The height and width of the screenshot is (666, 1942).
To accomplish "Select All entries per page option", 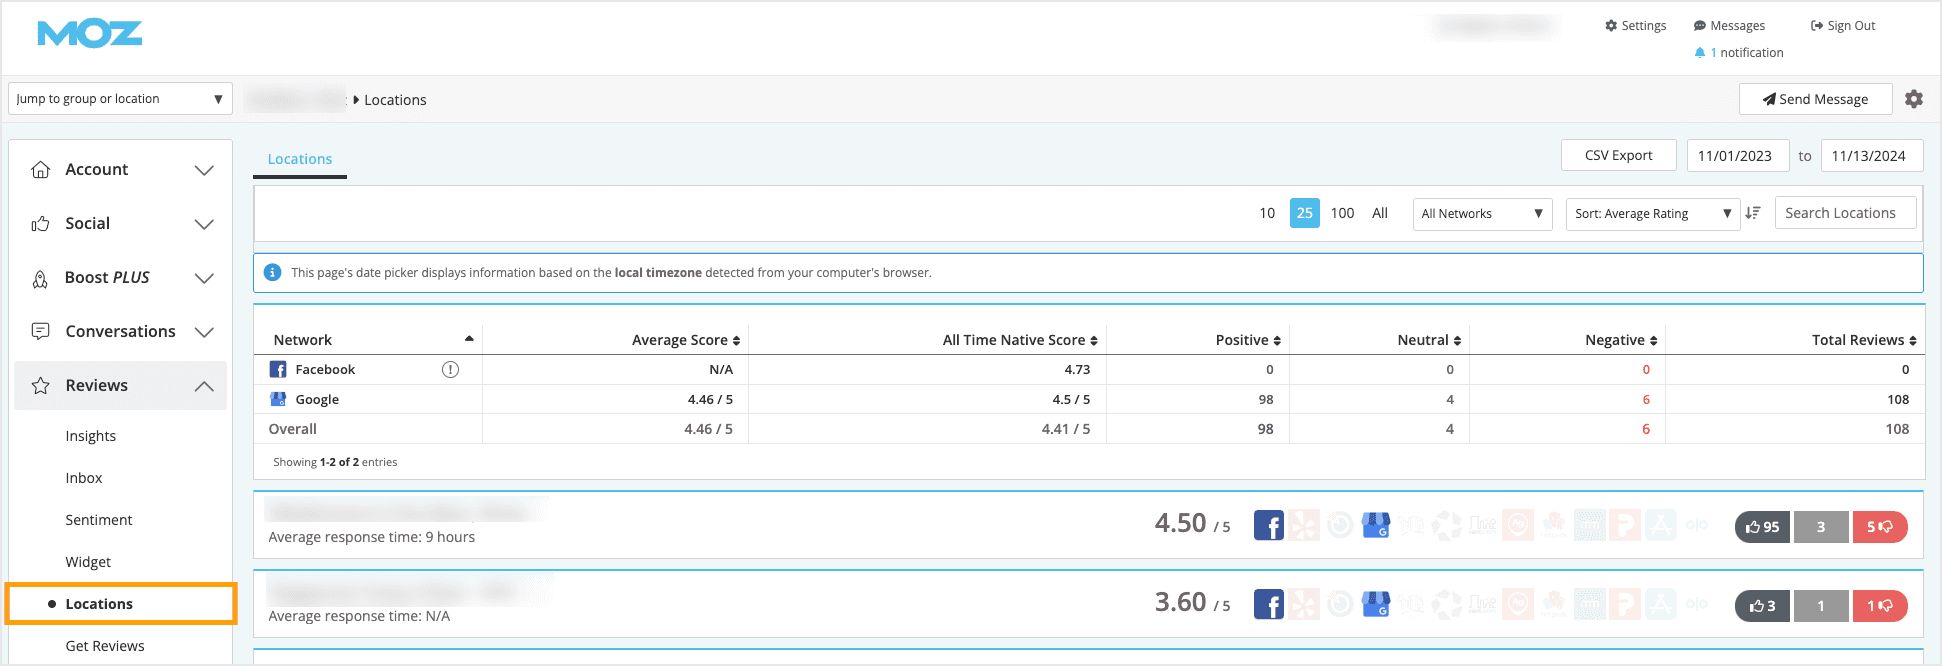I will [1379, 213].
